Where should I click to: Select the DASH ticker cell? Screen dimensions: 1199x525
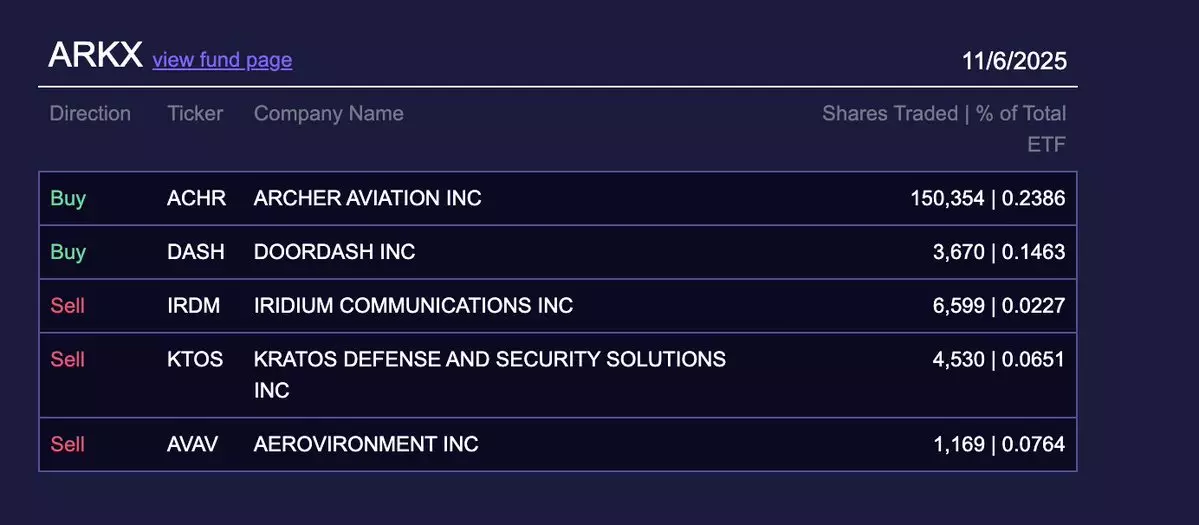point(196,252)
